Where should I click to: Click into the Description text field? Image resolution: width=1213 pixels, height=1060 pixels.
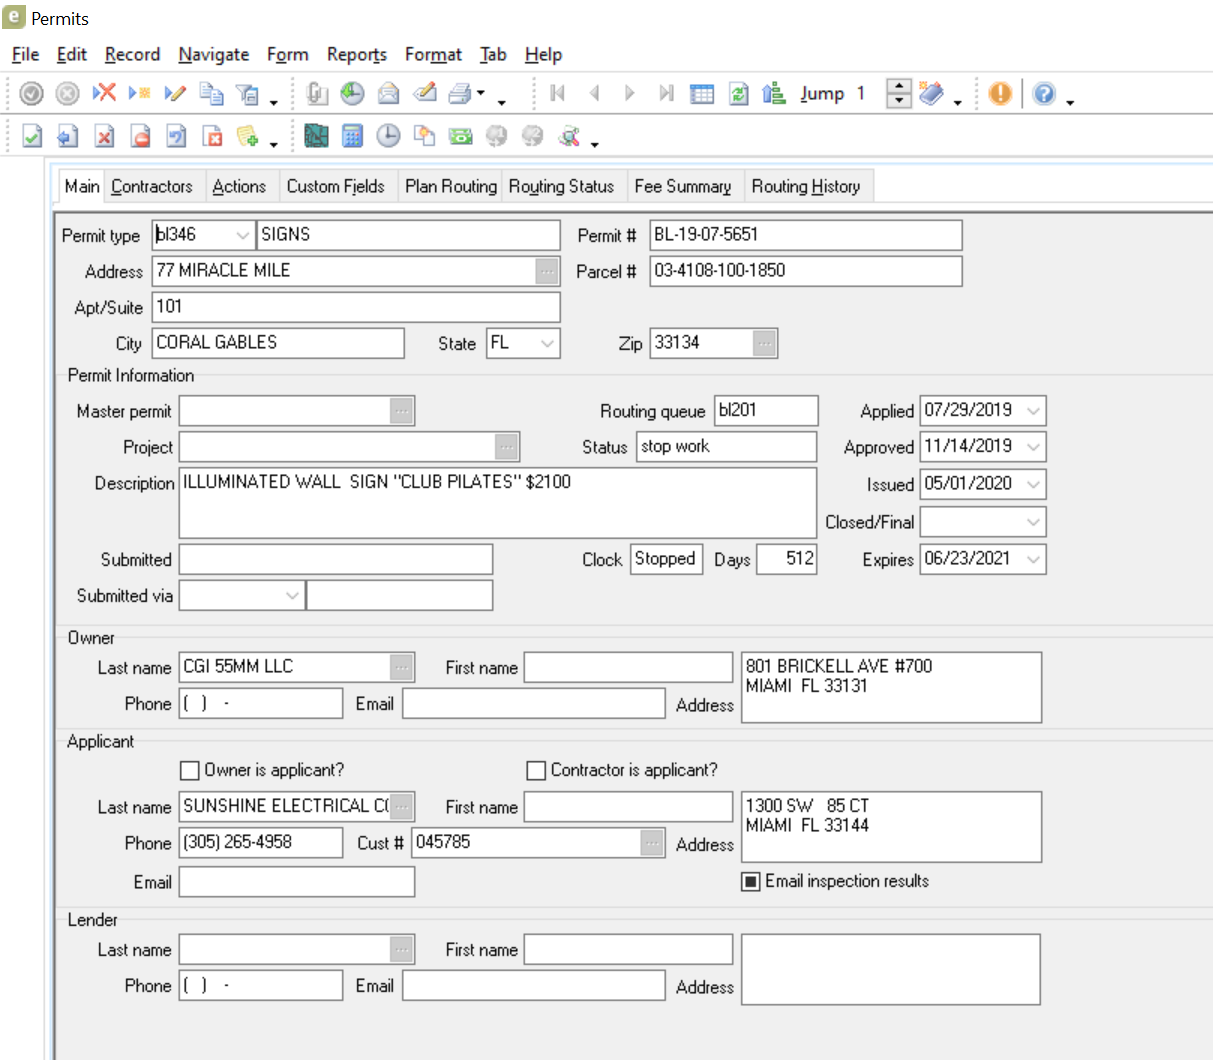click(497, 503)
